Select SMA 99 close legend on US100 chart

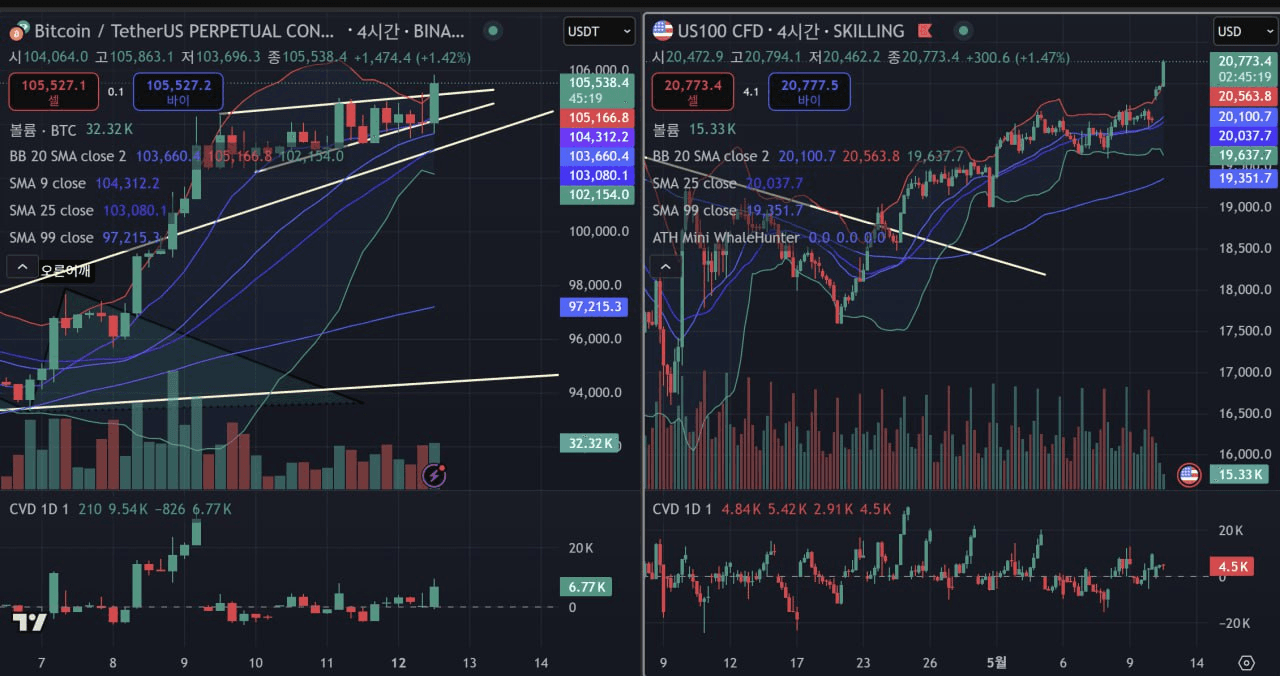pyautogui.click(x=694, y=210)
